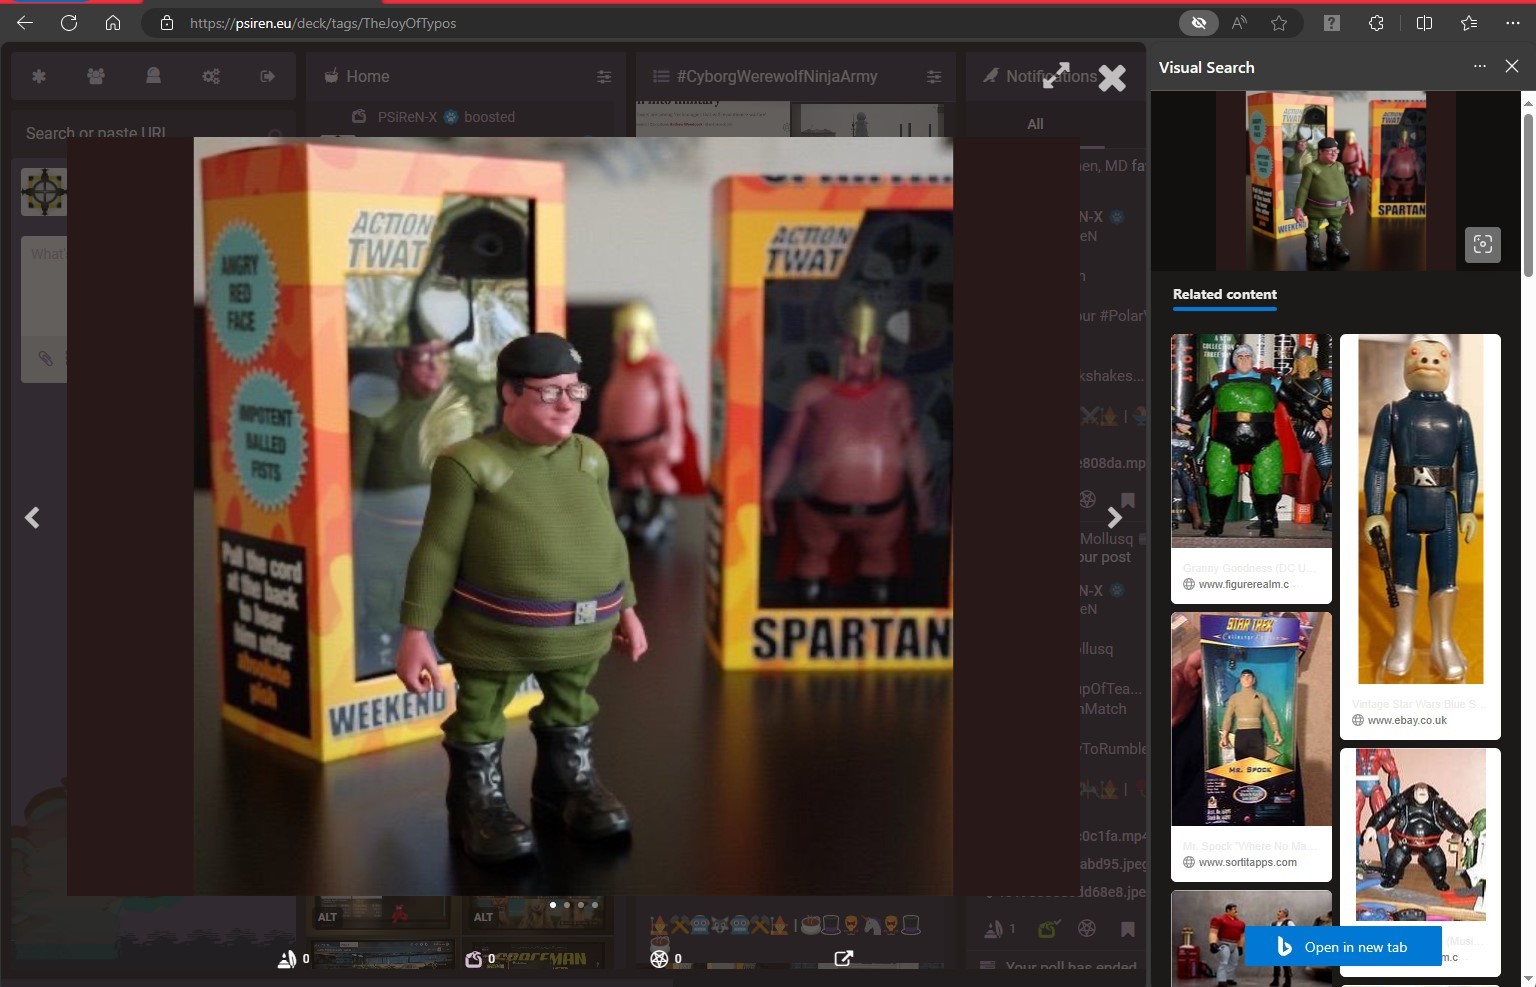The height and width of the screenshot is (987, 1536).
Task: Expand the image viewer to fullscreen
Action: (1056, 75)
